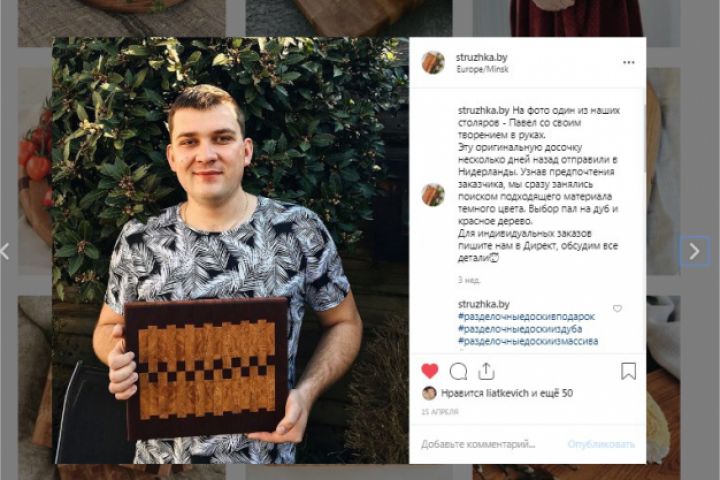Open the Europe/Minsk location link
Viewport: 720px width, 480px height.
[x=482, y=69]
